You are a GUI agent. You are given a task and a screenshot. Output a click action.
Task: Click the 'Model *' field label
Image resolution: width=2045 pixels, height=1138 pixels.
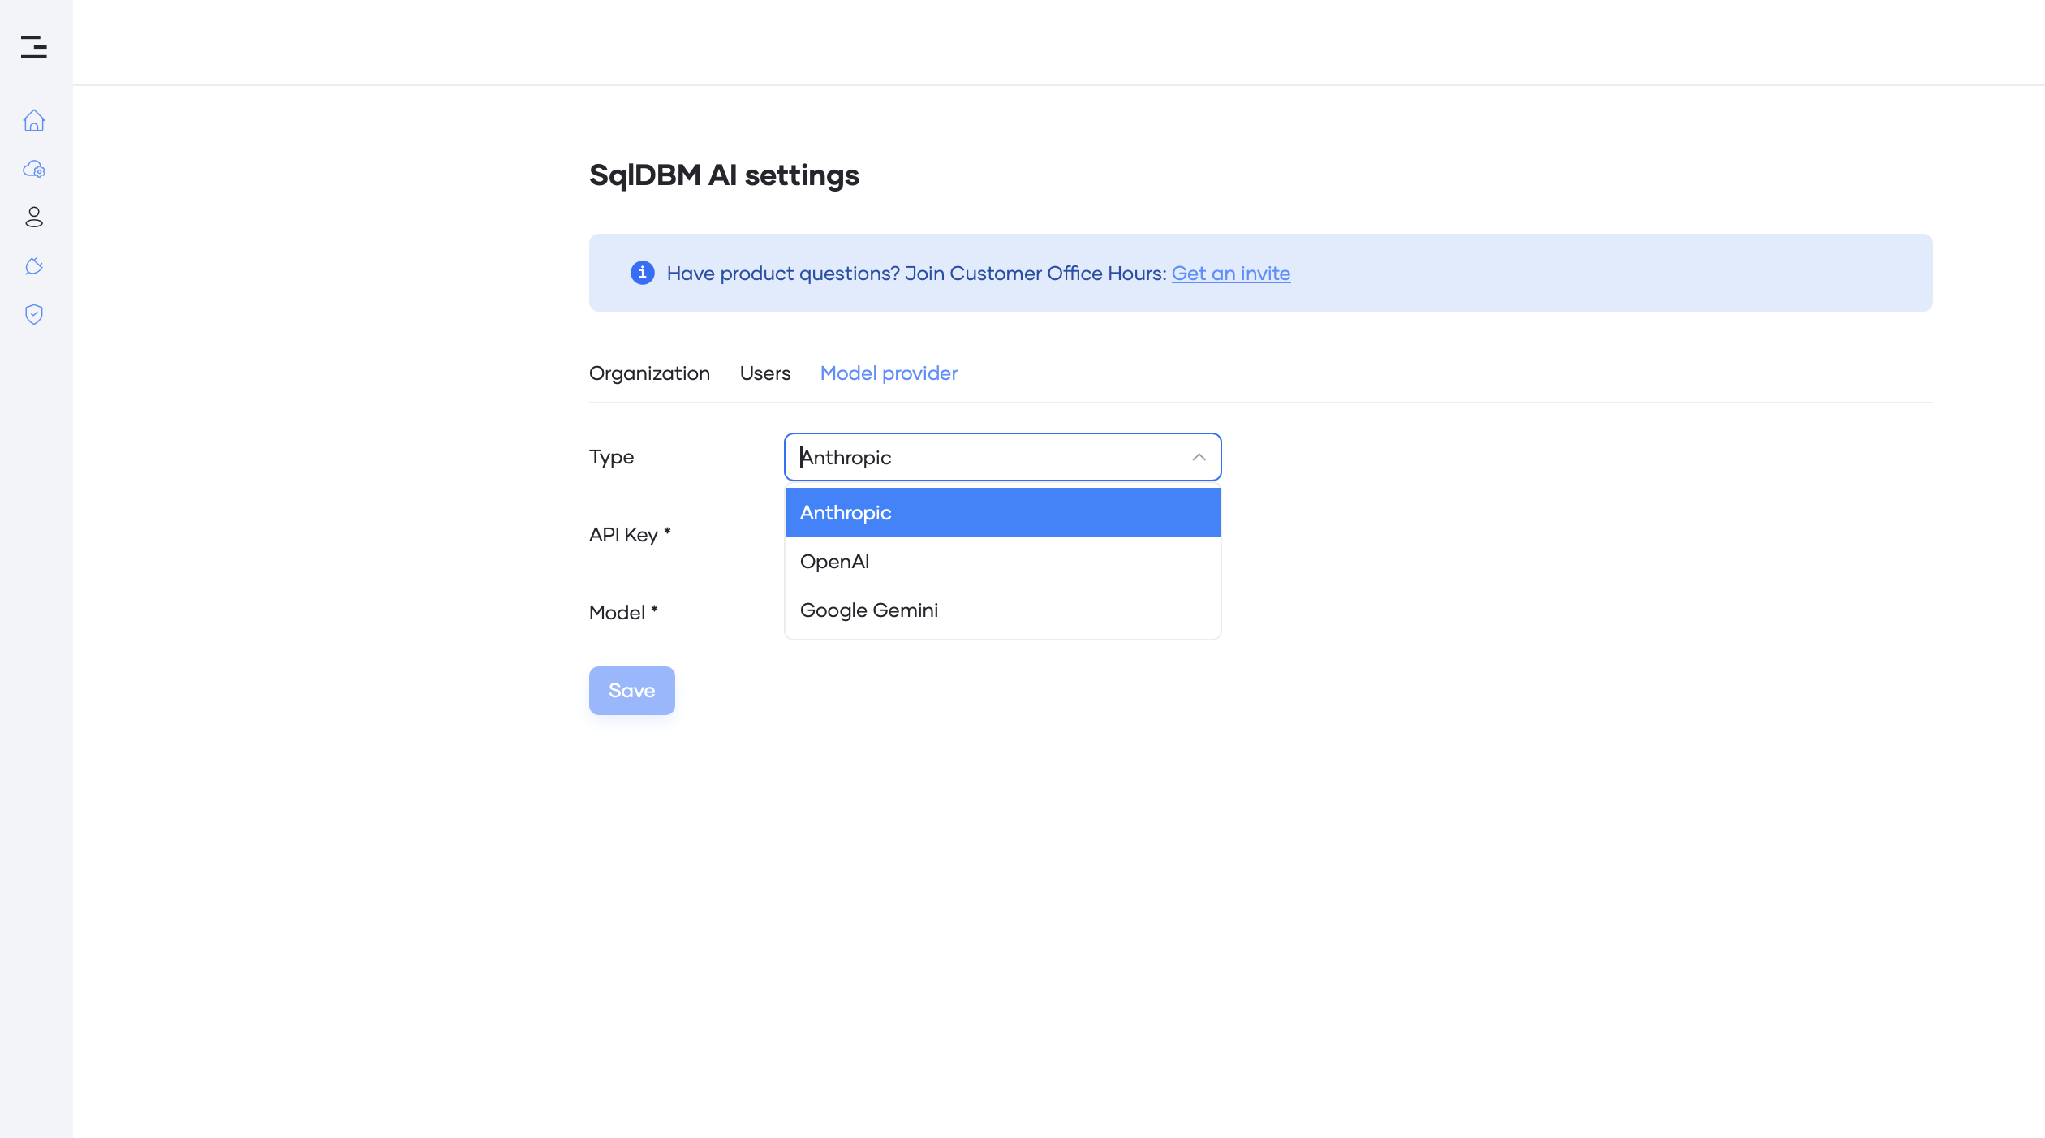click(x=623, y=613)
